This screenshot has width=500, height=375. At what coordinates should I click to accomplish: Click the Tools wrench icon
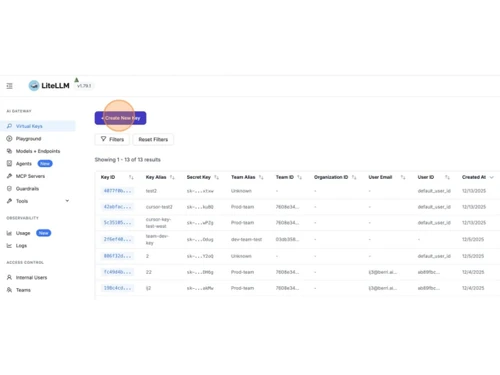point(9,201)
